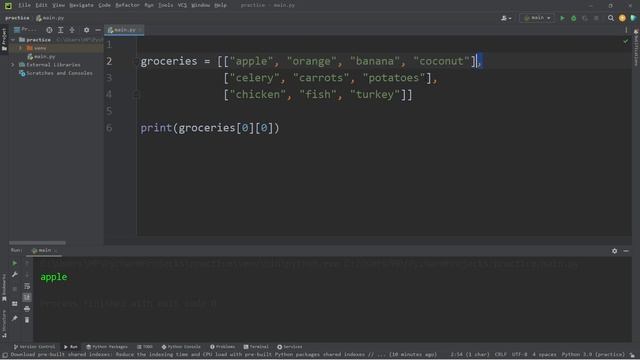
Task: Select the main tab in Run panel
Action: pos(44,251)
